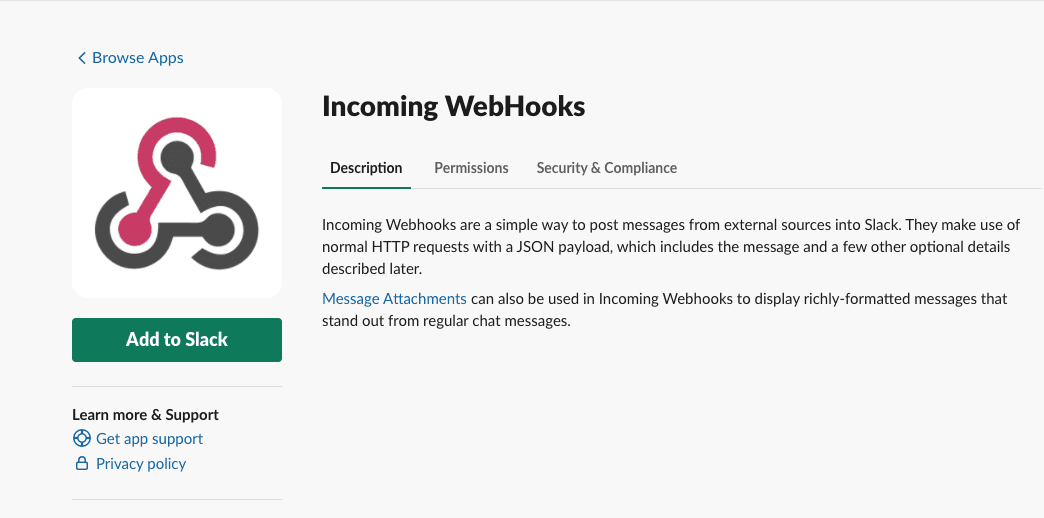
Task: Click the Incoming WebHooks page heading
Action: pyautogui.click(x=453, y=107)
